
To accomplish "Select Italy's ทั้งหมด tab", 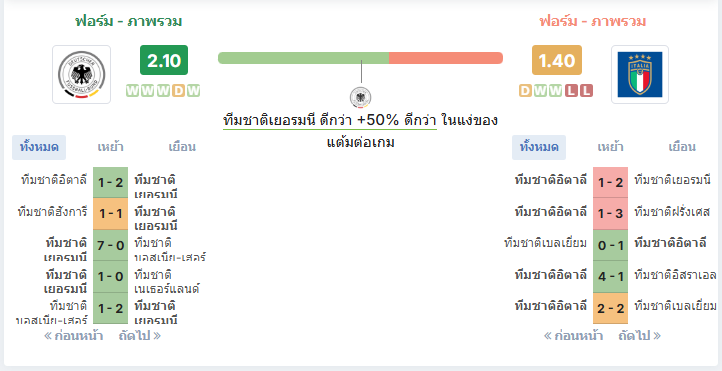I will coord(539,147).
